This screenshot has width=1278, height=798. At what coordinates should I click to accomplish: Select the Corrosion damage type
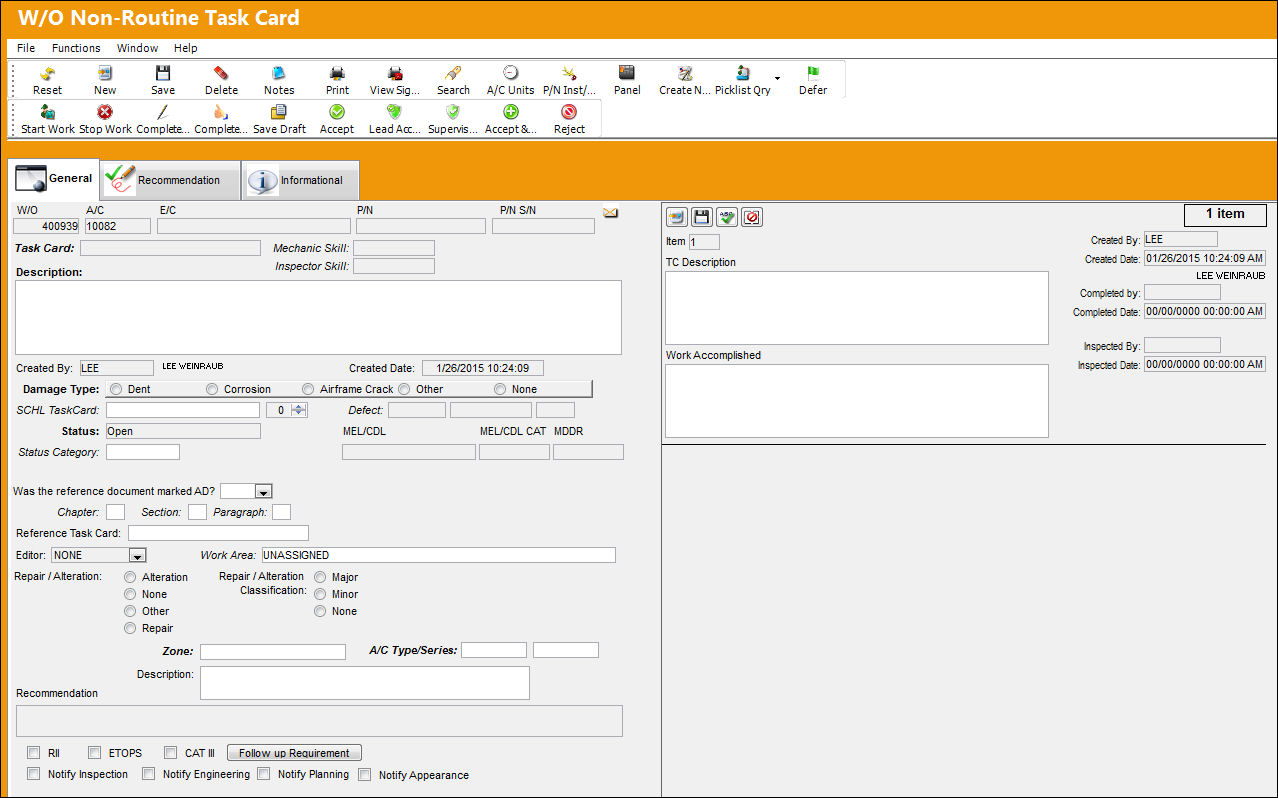click(212, 389)
